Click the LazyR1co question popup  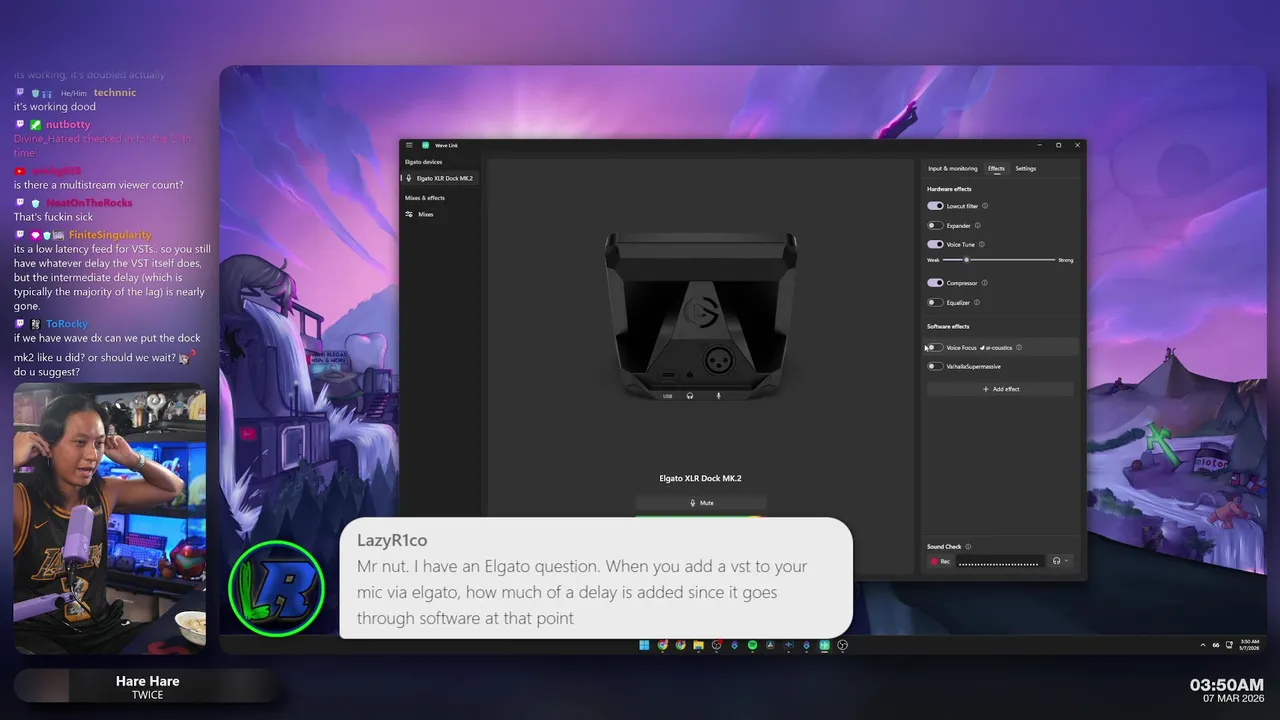tap(596, 578)
